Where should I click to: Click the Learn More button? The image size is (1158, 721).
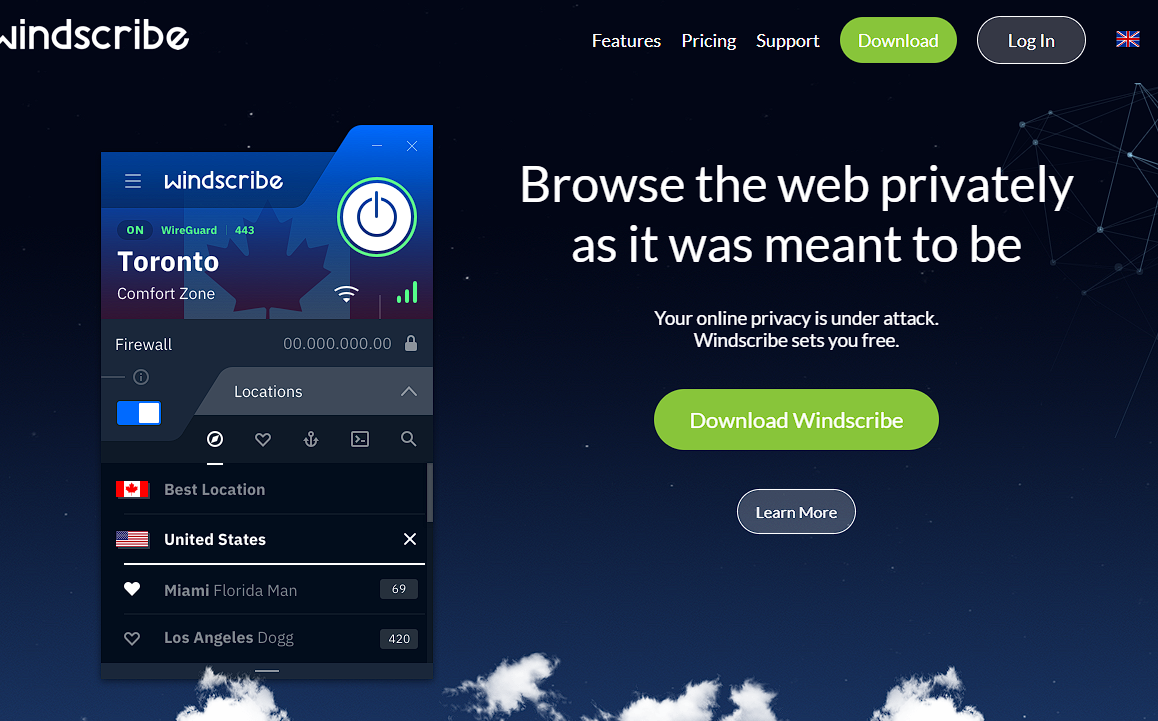tap(796, 511)
